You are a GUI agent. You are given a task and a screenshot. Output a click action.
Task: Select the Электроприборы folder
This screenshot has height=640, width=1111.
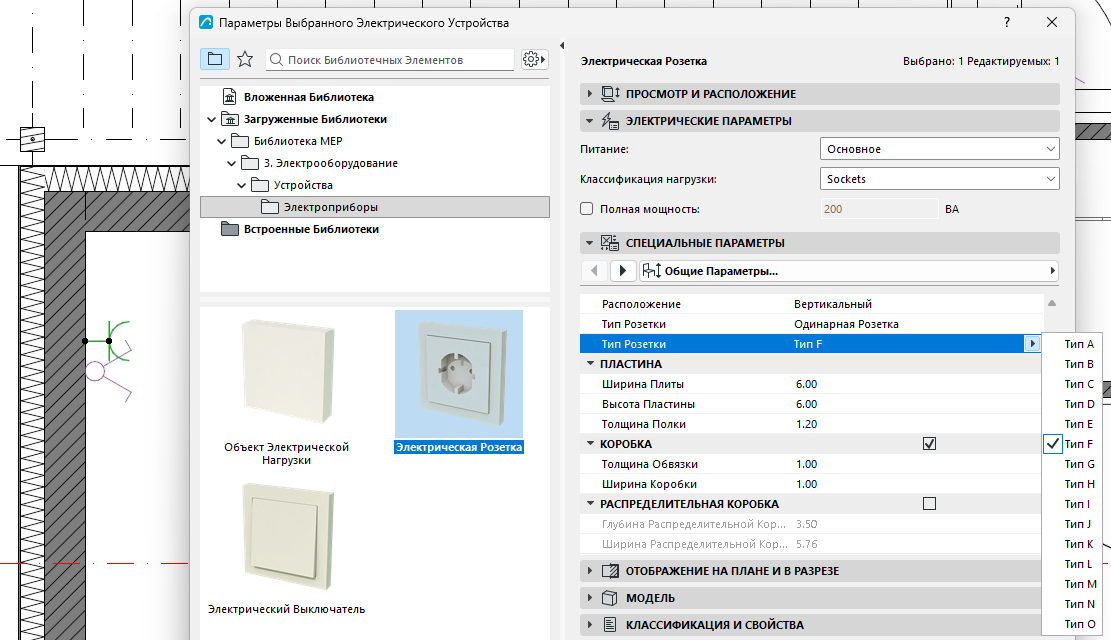coord(375,207)
